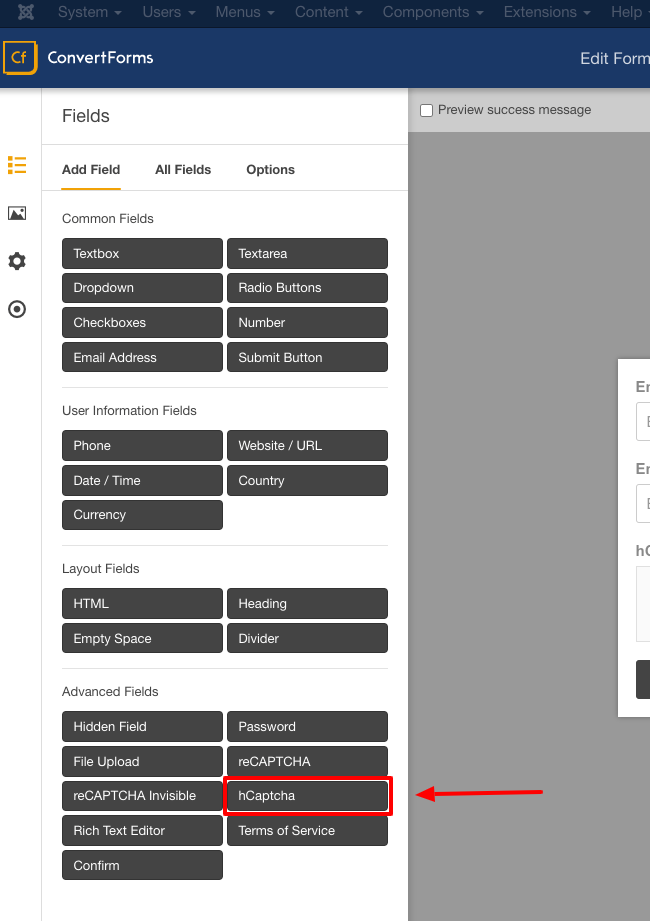Add an HTML layout field

tap(143, 603)
